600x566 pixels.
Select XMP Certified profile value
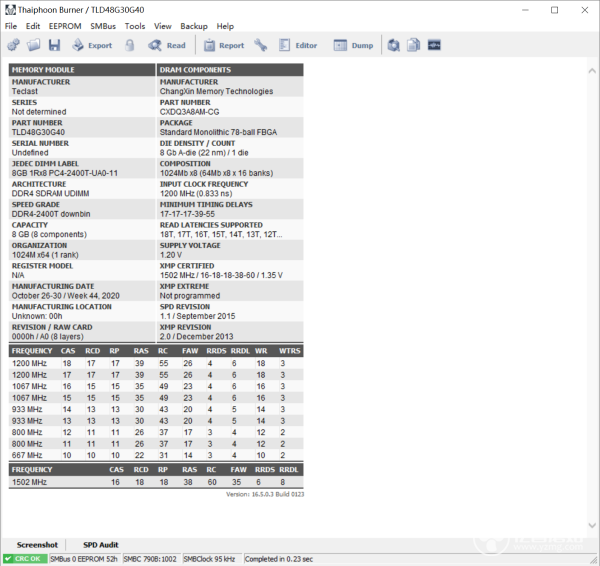click(x=221, y=275)
